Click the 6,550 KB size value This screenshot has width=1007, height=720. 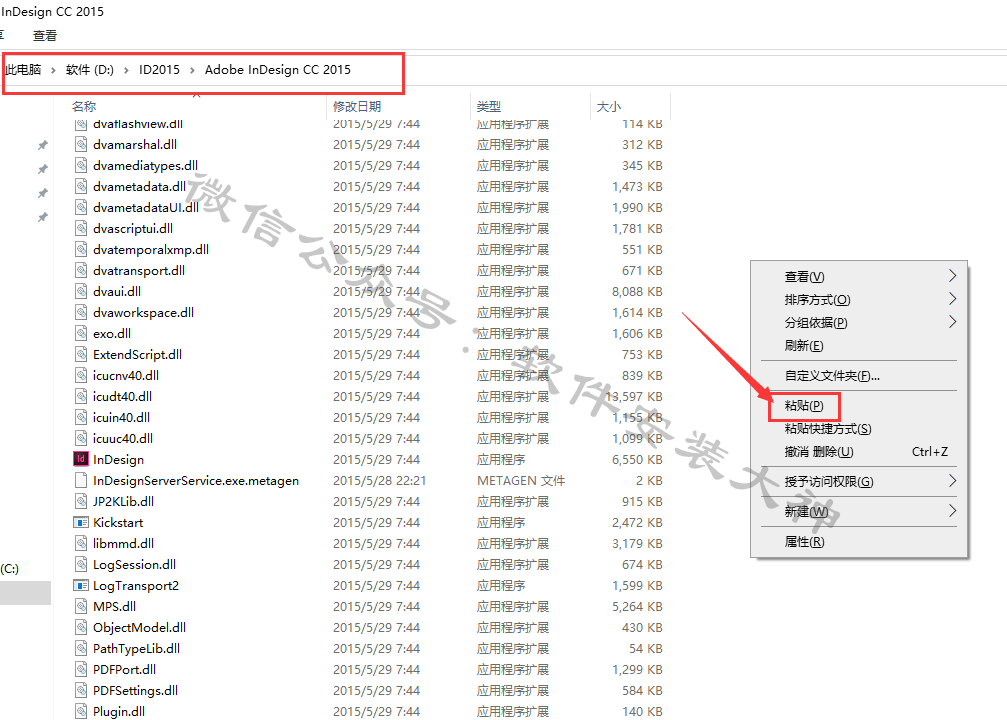tap(637, 459)
